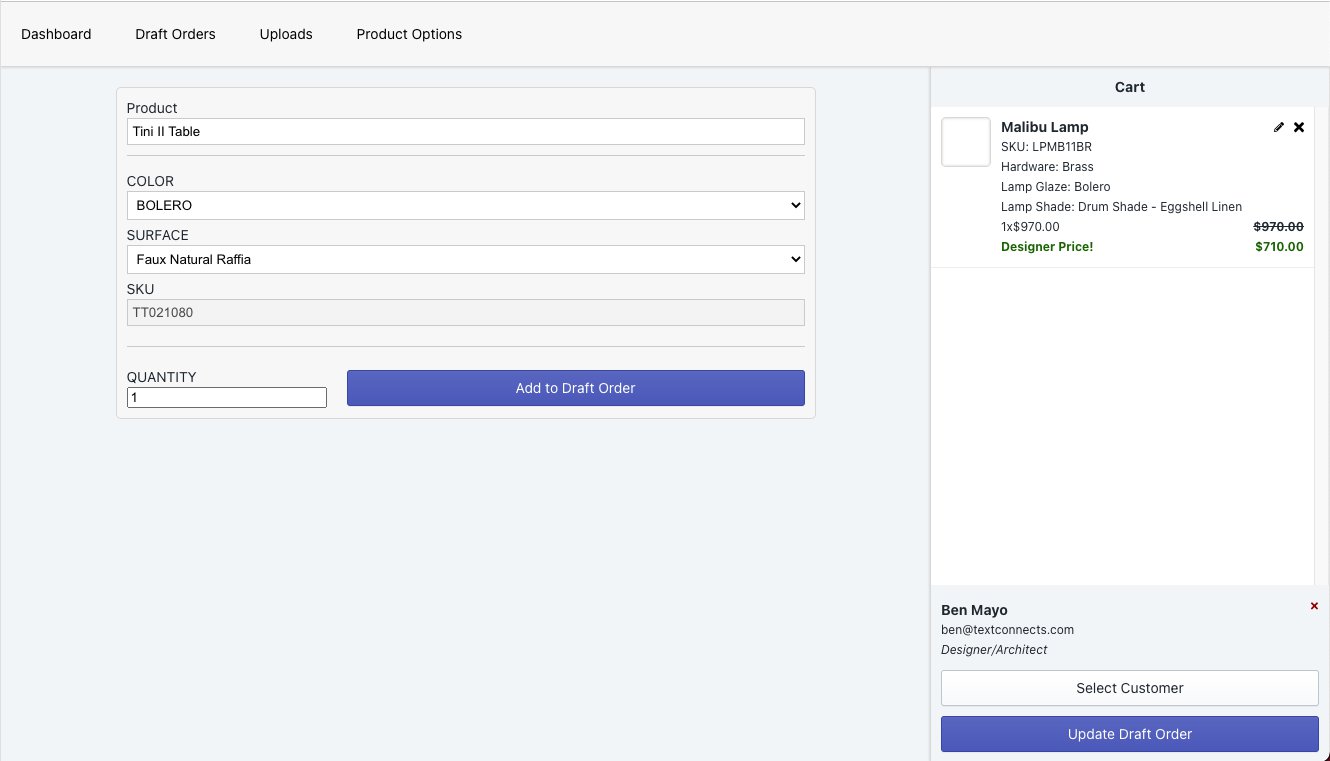Click the read-only SKU field TT021080

tap(465, 312)
